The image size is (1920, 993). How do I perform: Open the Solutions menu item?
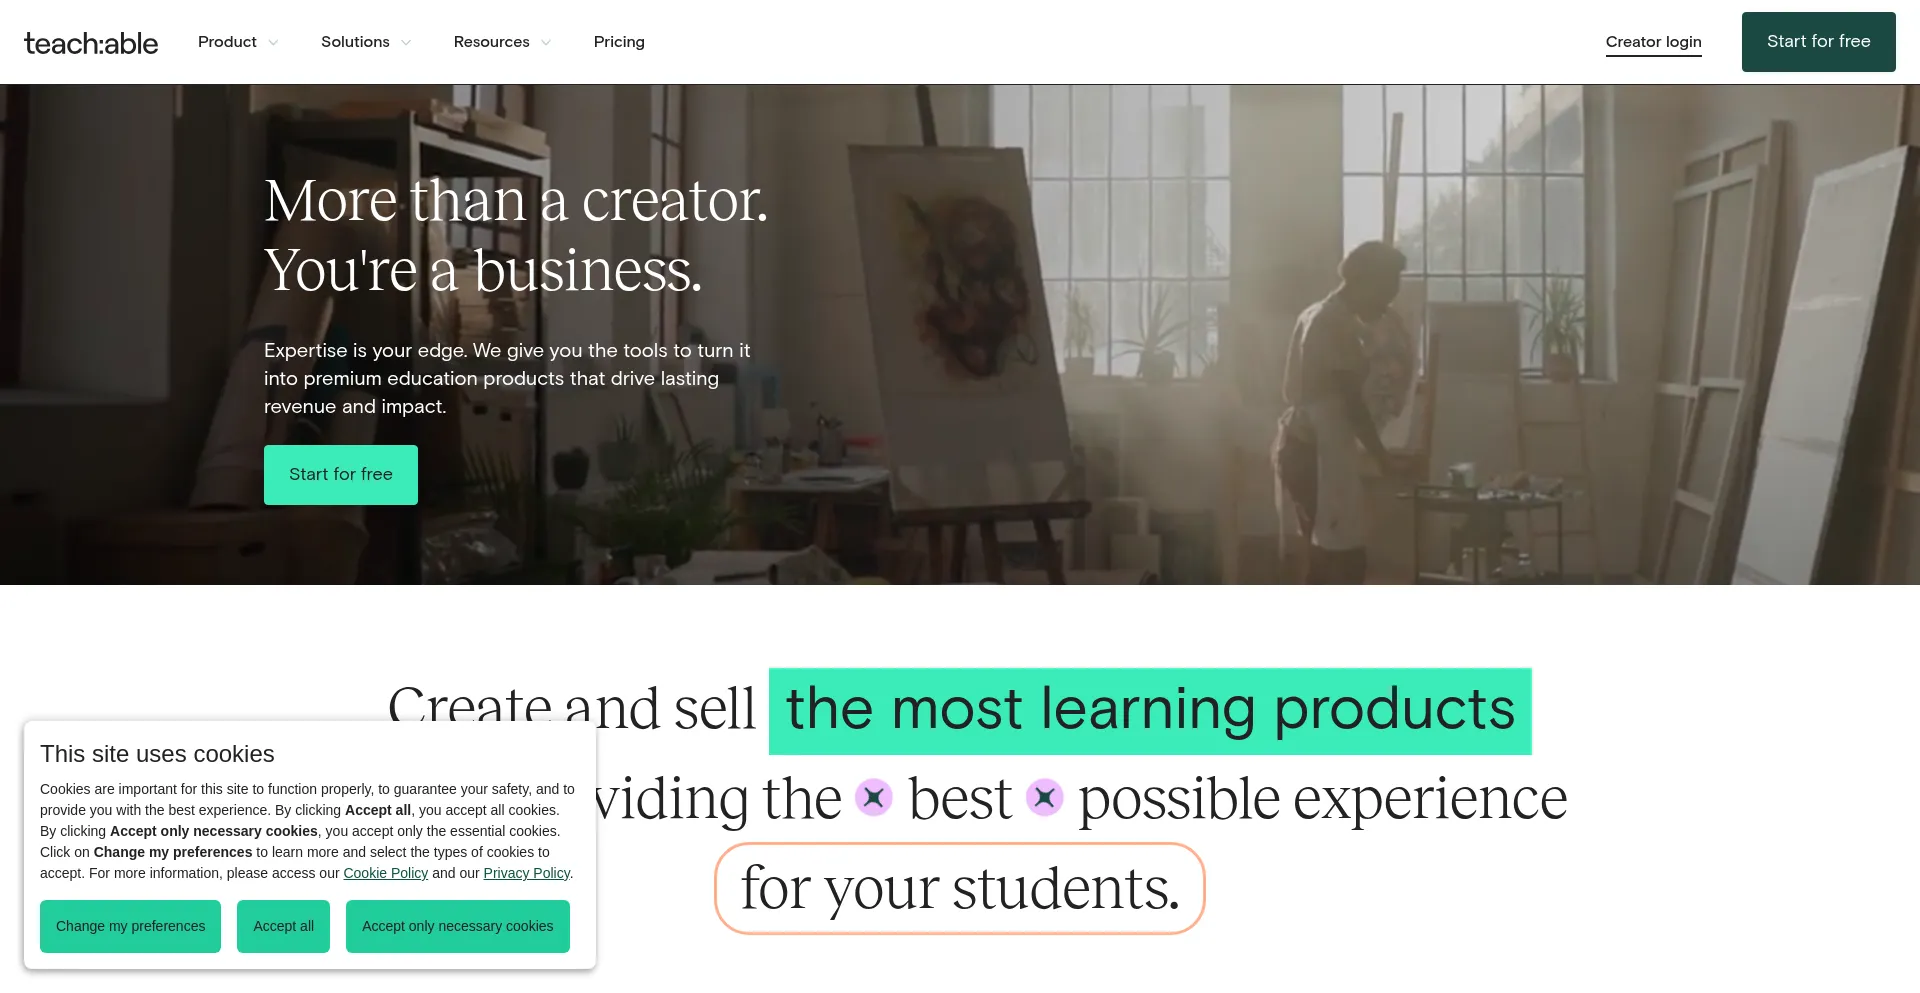(x=355, y=42)
